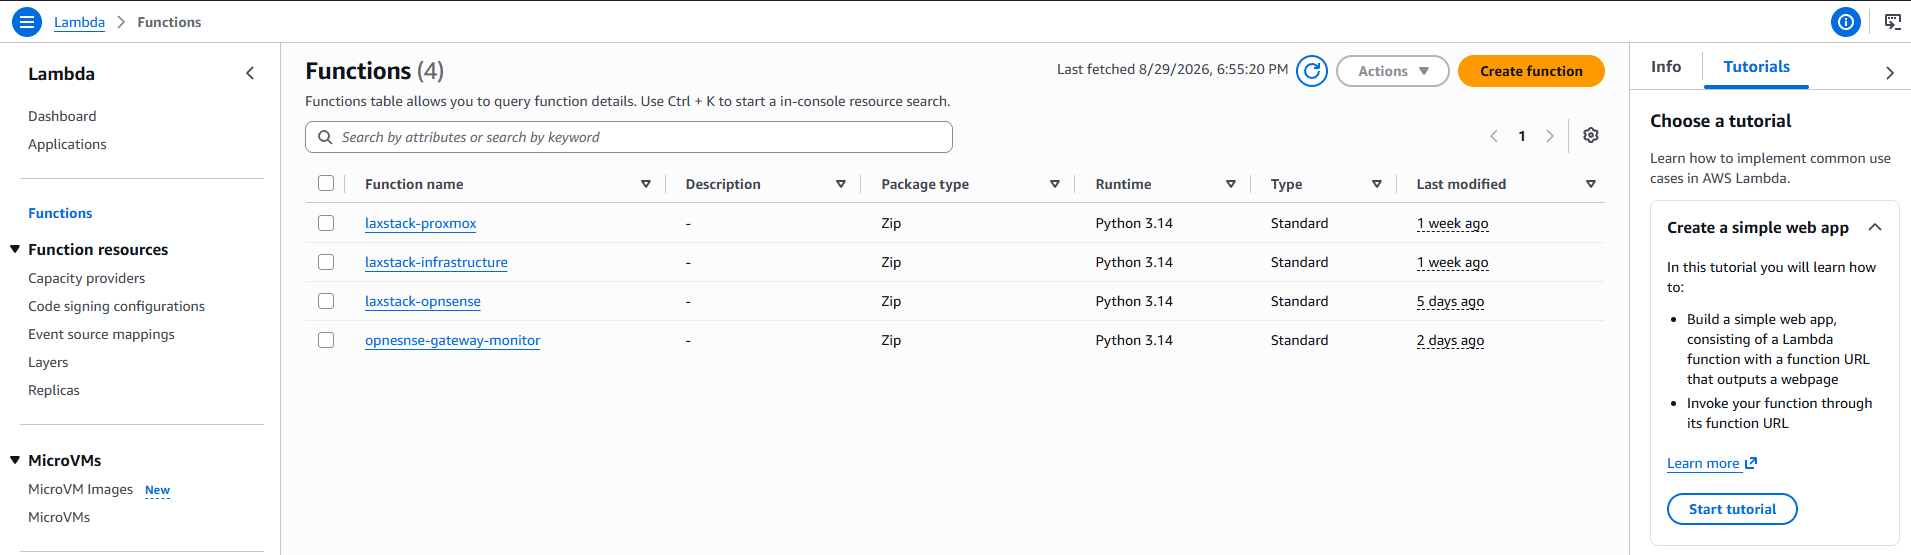
Task: Click the search functions input field
Action: pos(628,137)
